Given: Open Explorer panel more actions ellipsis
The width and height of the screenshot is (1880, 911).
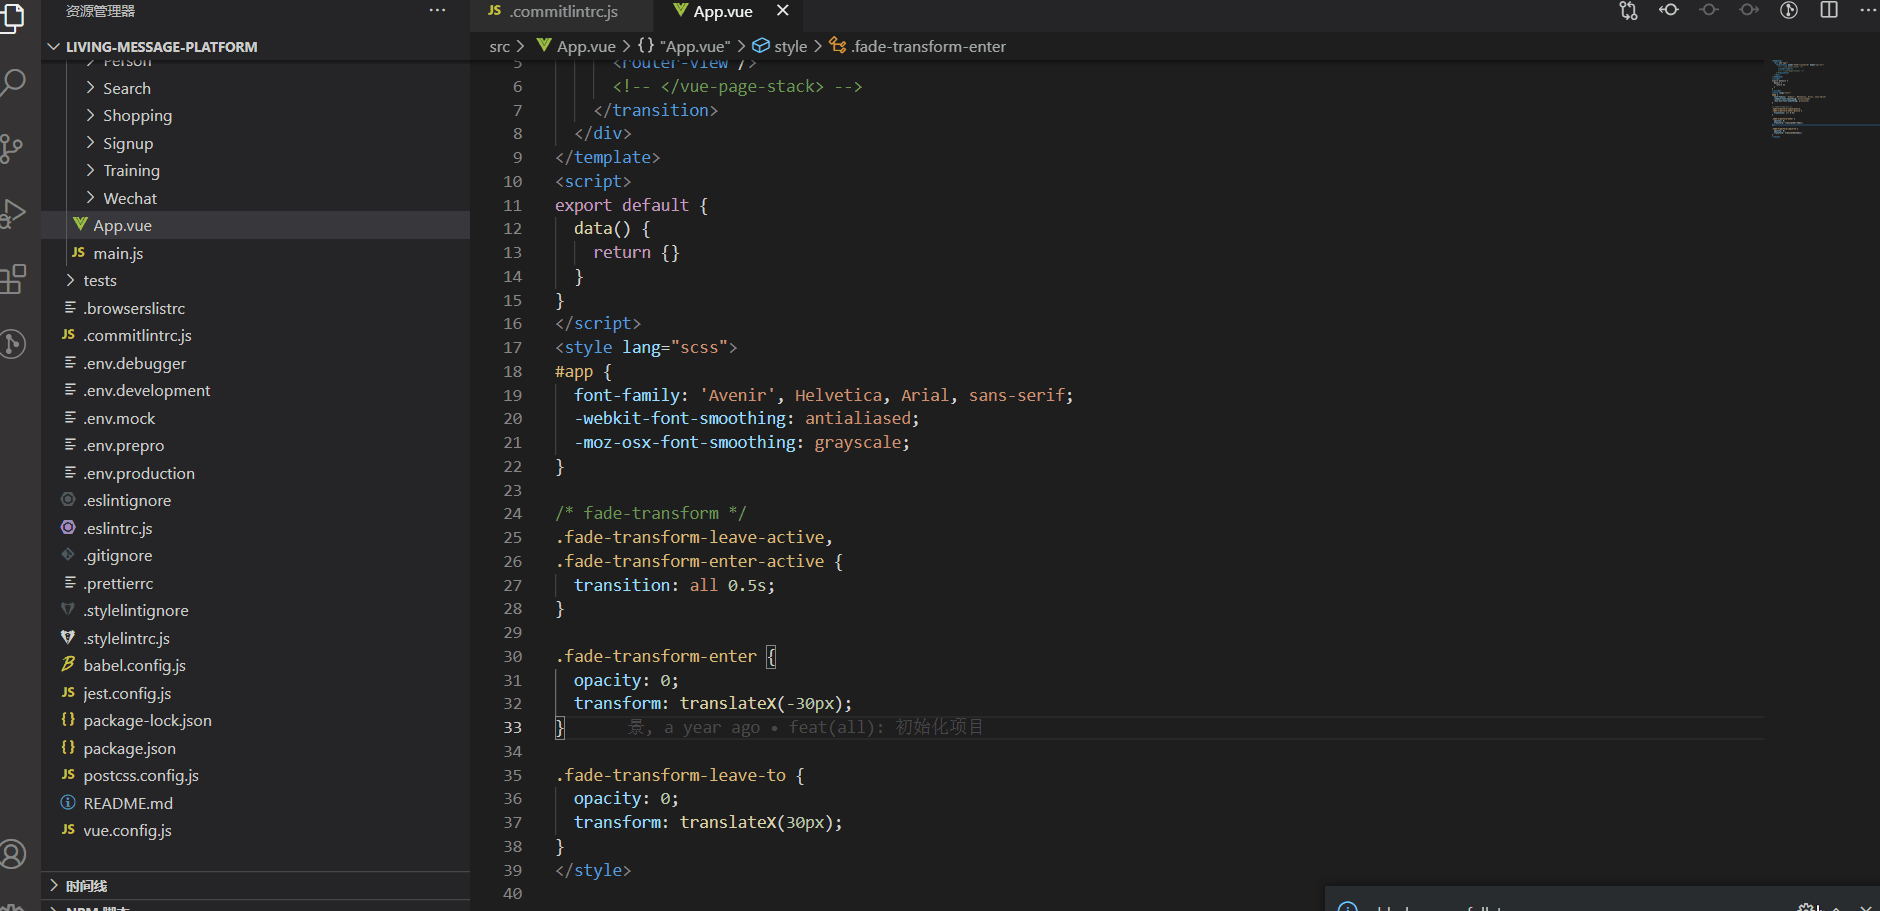Looking at the screenshot, I should [437, 10].
